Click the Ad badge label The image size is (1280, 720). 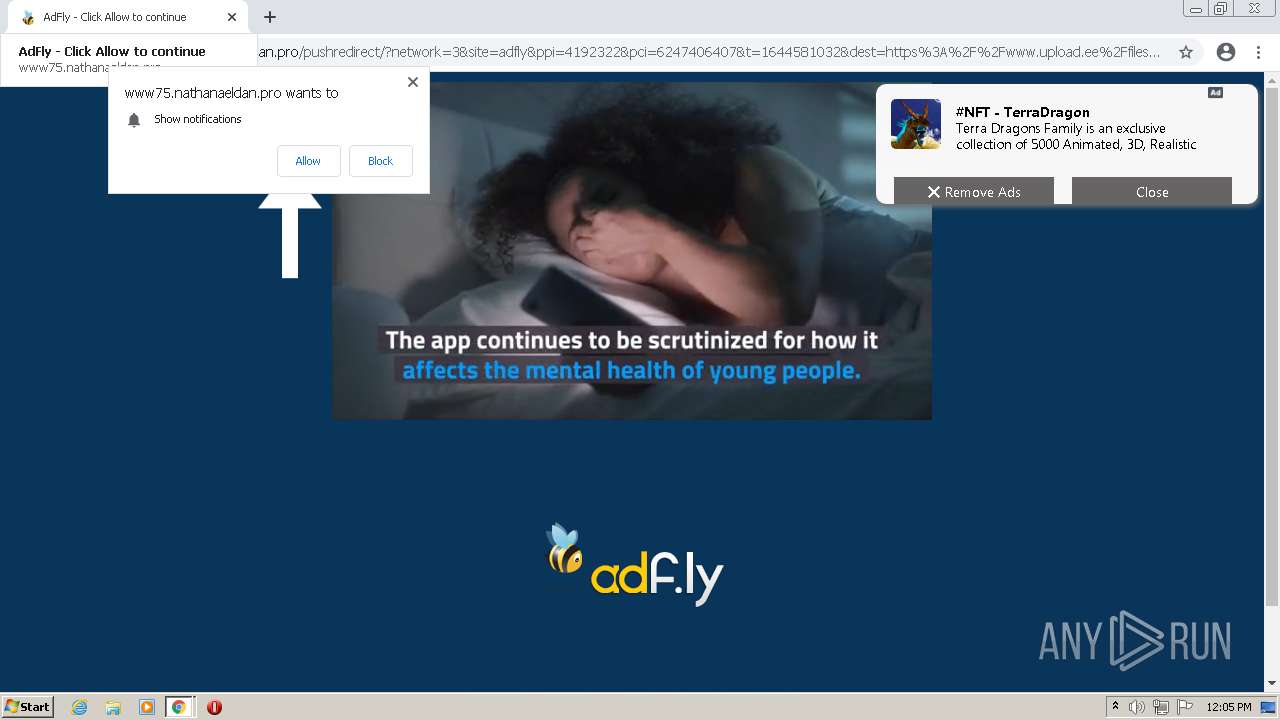pos(1215,93)
